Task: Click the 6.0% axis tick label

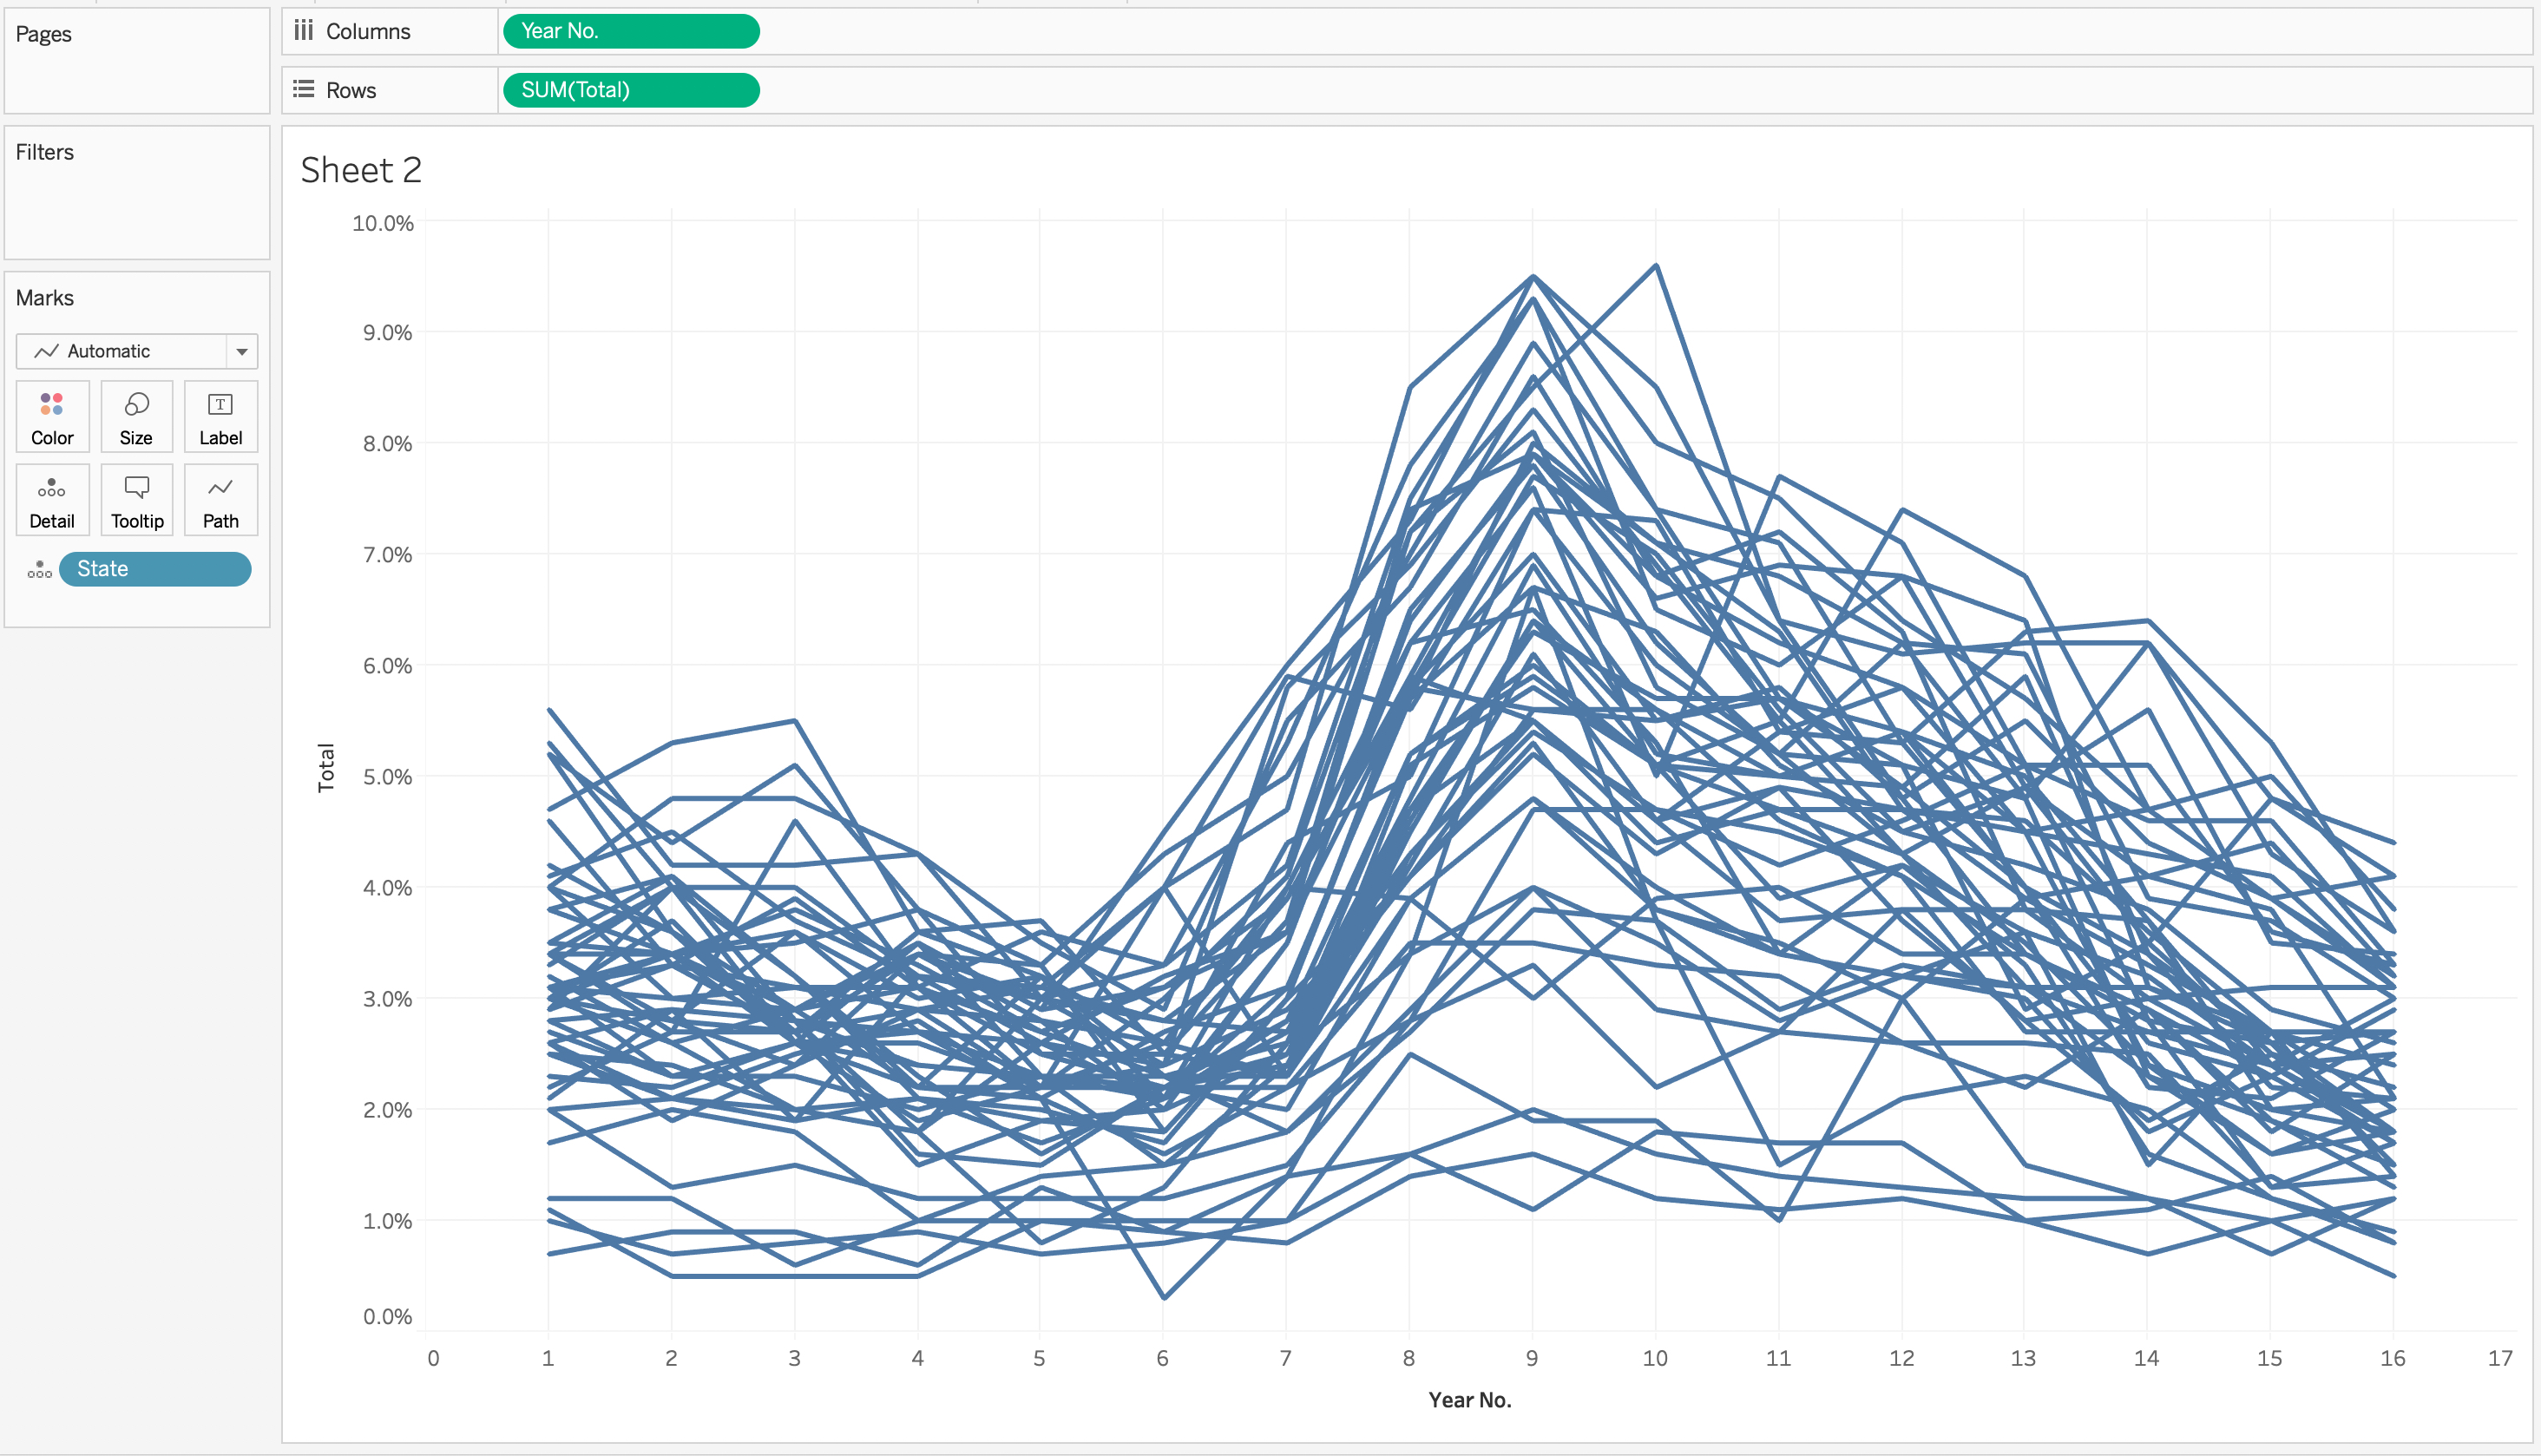Action: coord(387,666)
